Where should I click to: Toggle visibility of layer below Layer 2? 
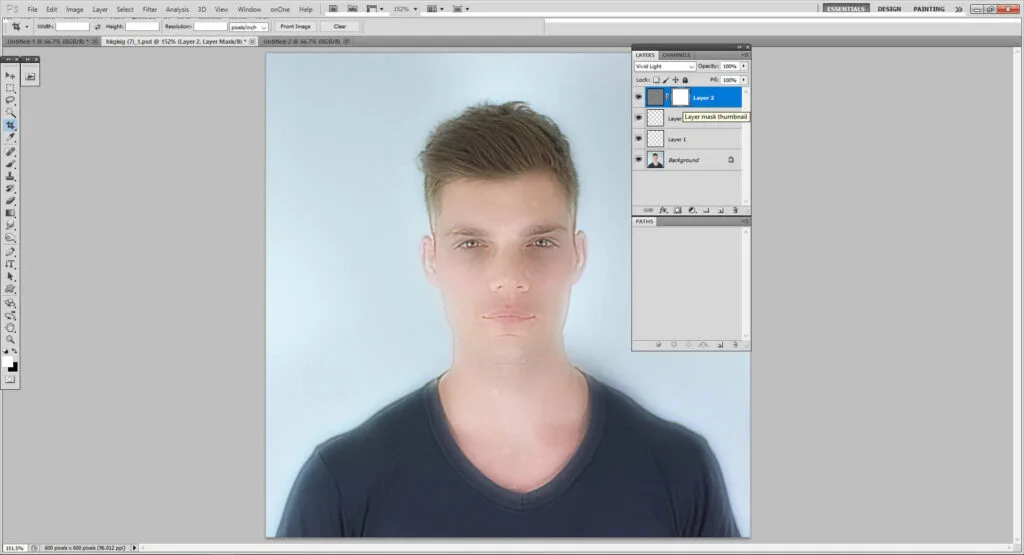639,118
